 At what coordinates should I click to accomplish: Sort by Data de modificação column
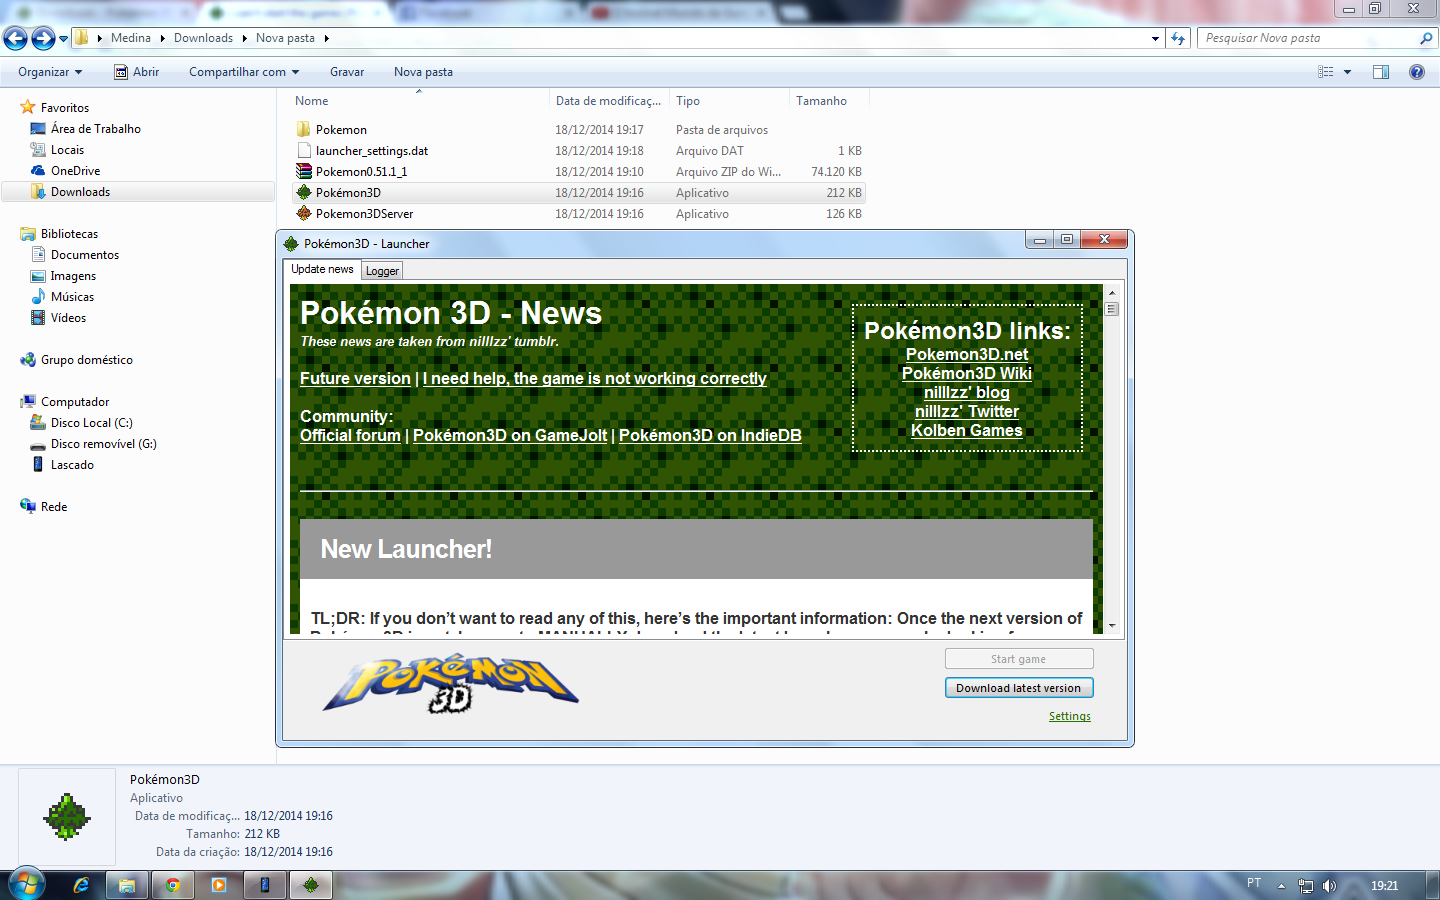pyautogui.click(x=609, y=101)
